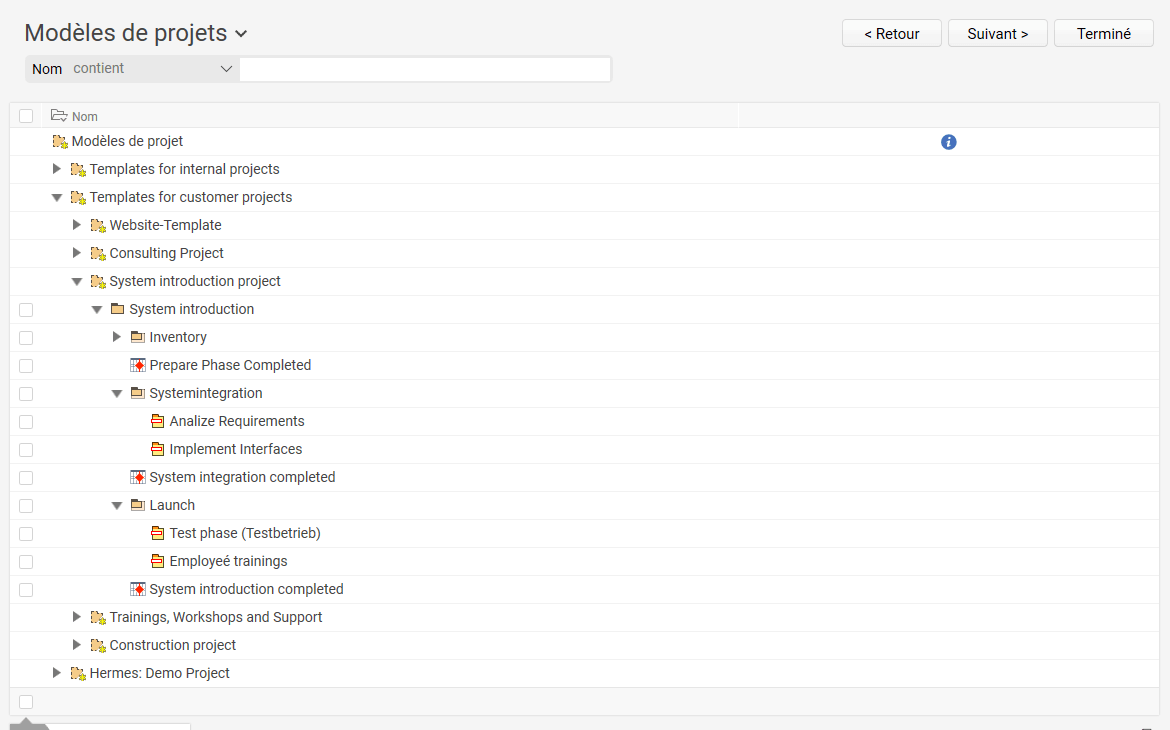Click the Inventory folder icon

tap(137, 337)
